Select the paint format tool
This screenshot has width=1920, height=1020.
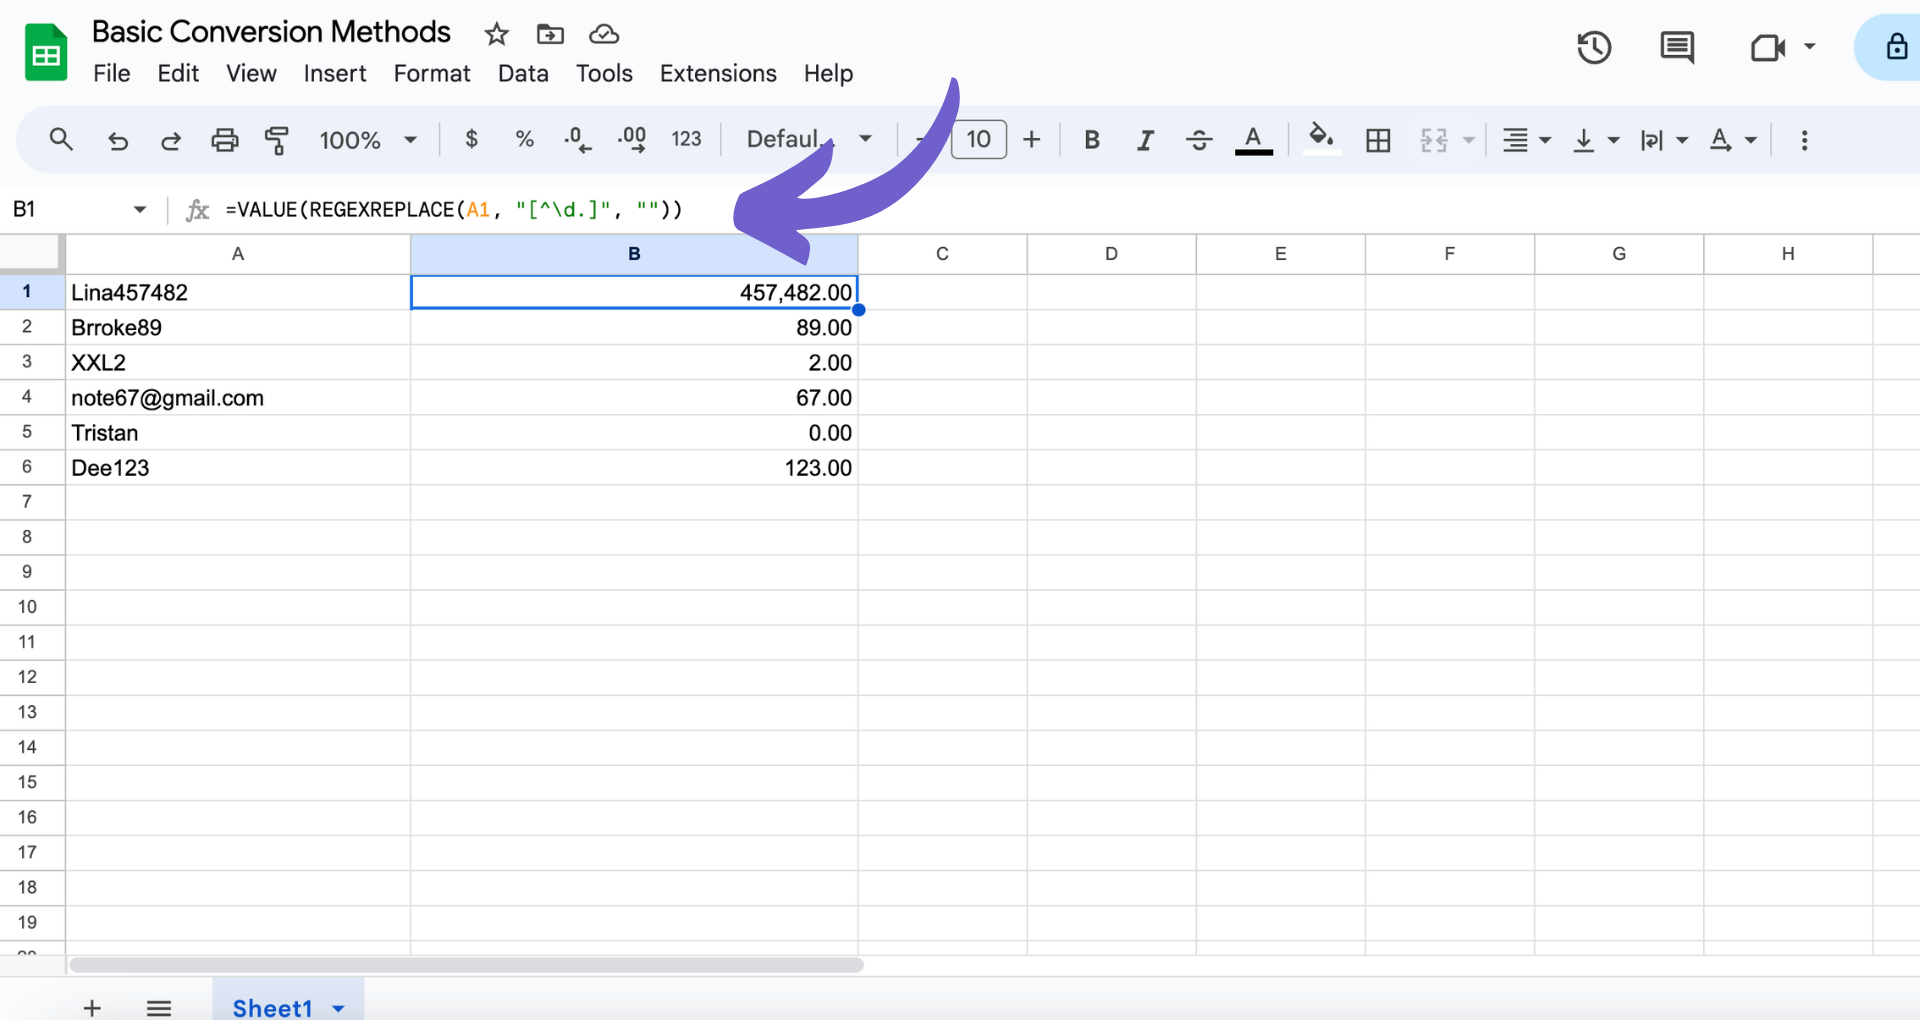click(277, 140)
